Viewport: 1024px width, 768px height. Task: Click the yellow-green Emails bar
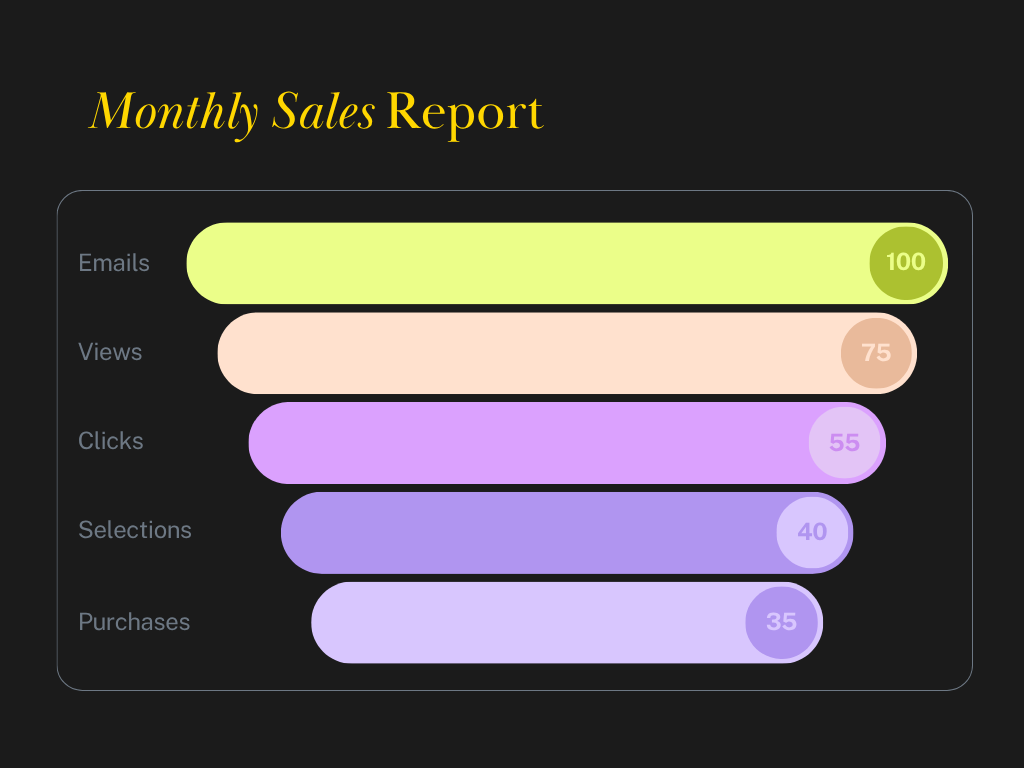[x=520, y=263]
